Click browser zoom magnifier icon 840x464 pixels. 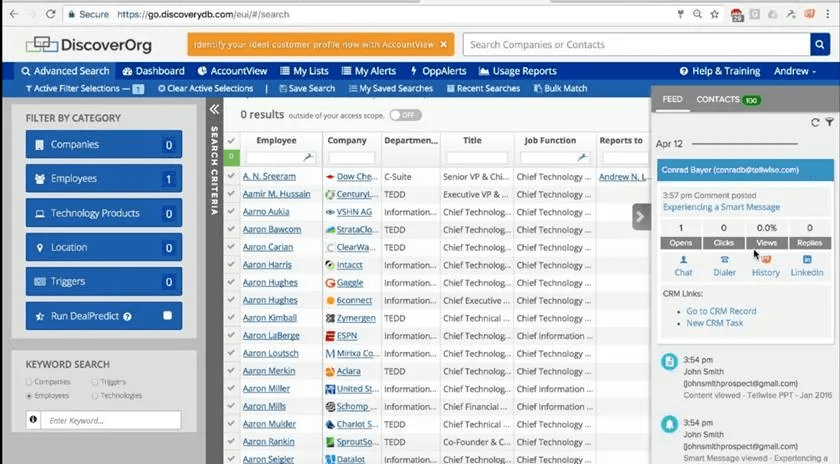(697, 14)
